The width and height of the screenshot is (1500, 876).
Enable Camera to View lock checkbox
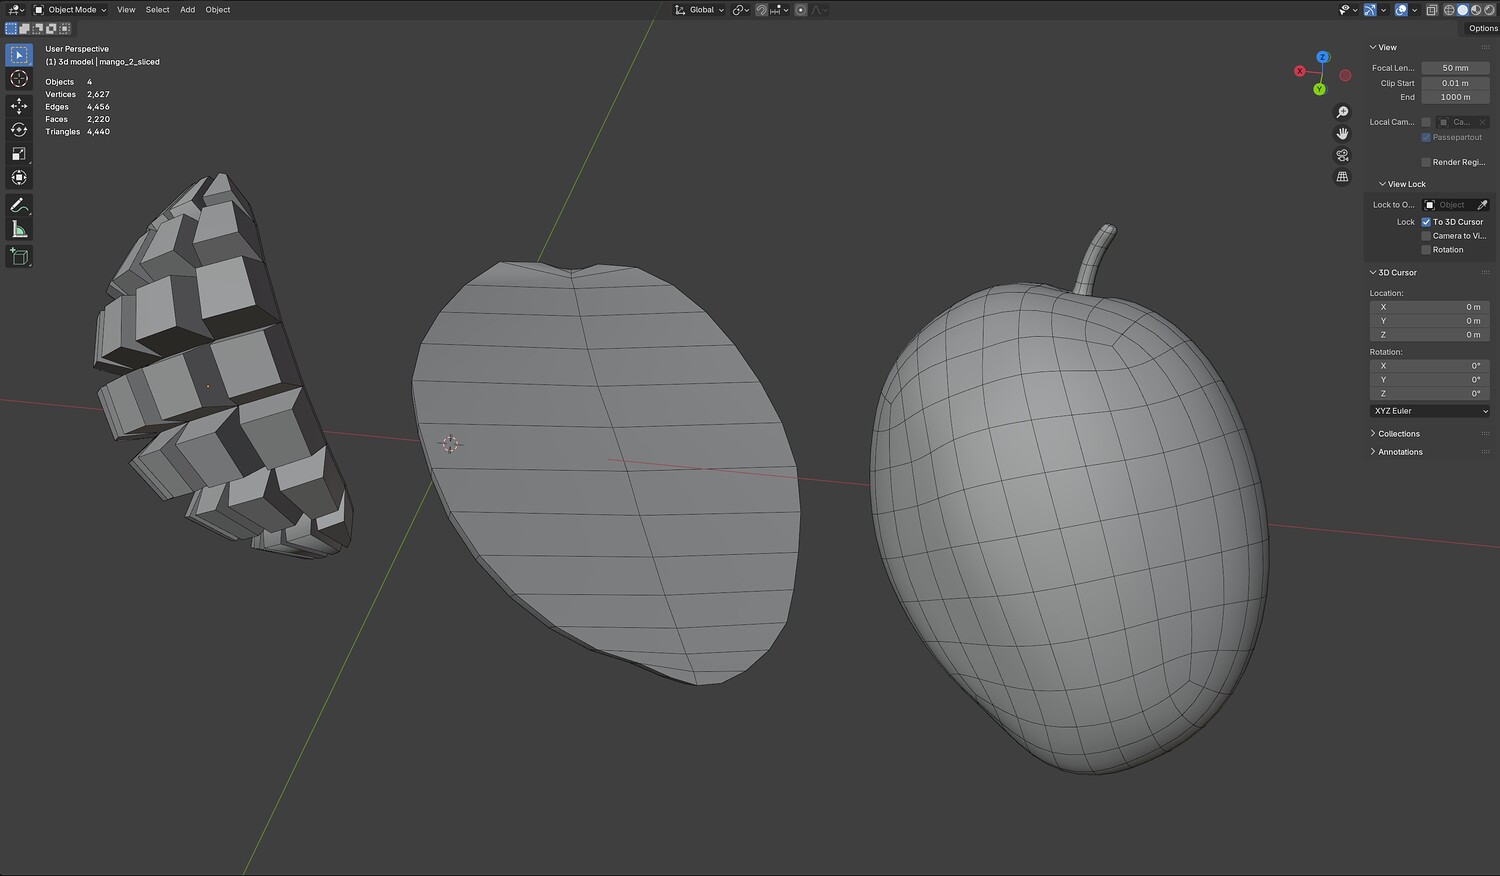click(x=1426, y=236)
